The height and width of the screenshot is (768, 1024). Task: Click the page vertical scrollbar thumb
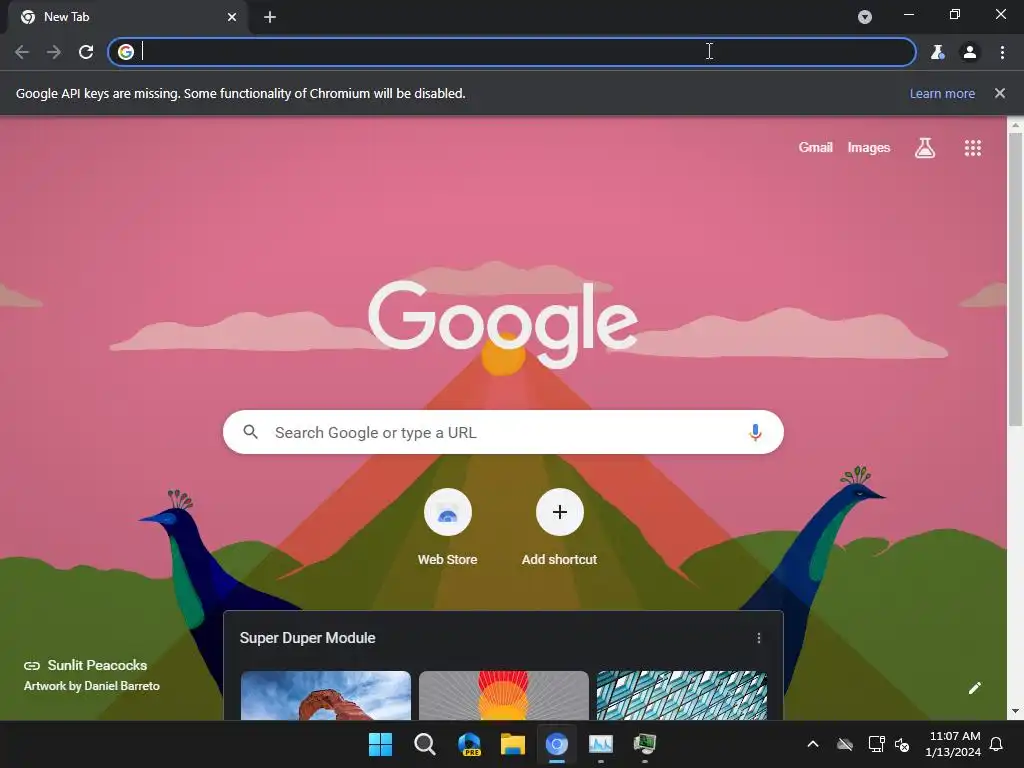tap(1015, 280)
